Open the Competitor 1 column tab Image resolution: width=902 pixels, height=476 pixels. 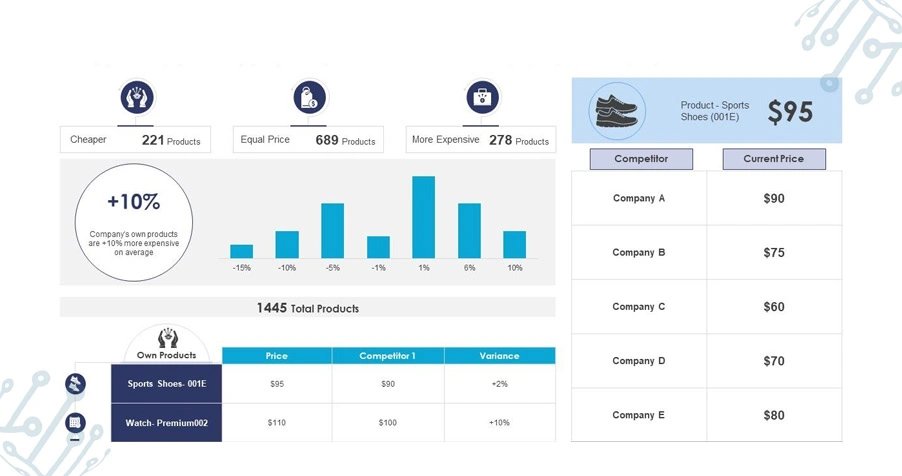388,356
